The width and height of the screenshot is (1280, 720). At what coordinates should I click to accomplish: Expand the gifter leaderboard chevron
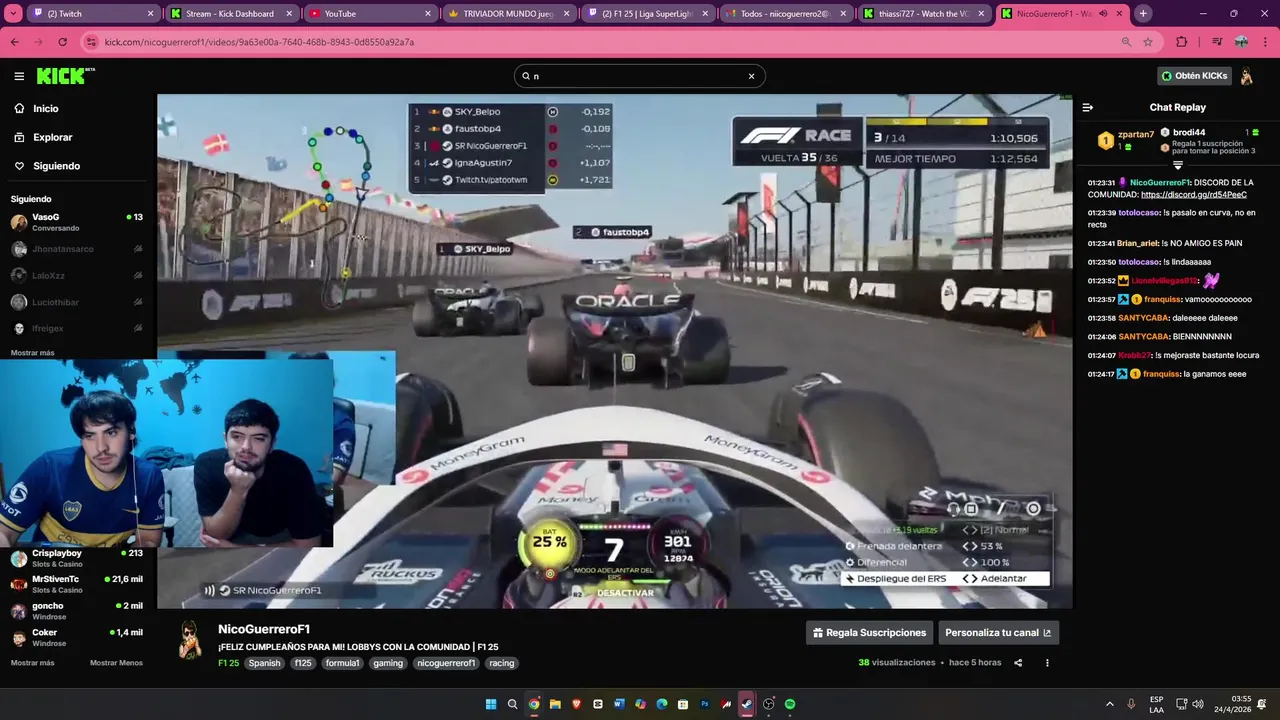(x=1178, y=164)
